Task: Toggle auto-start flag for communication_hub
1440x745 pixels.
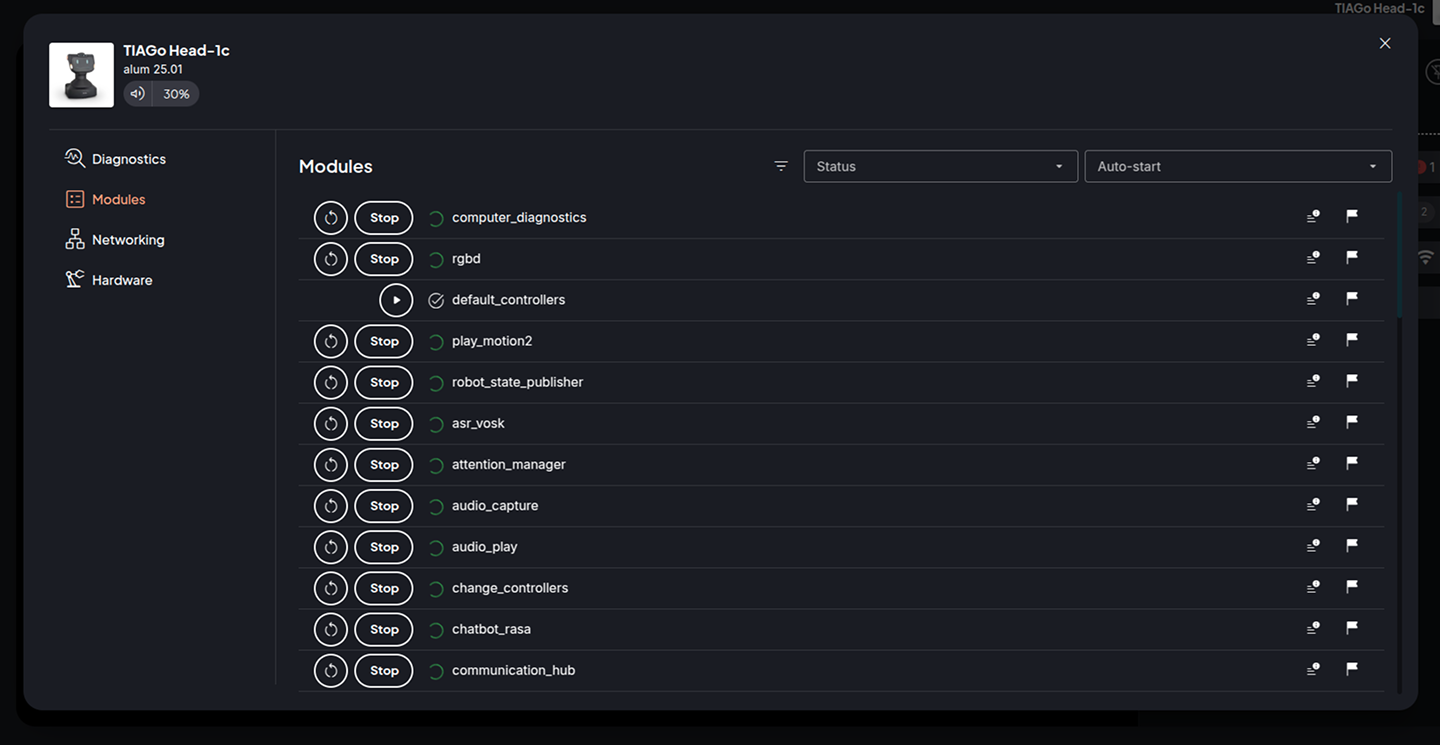Action: [x=1352, y=669]
